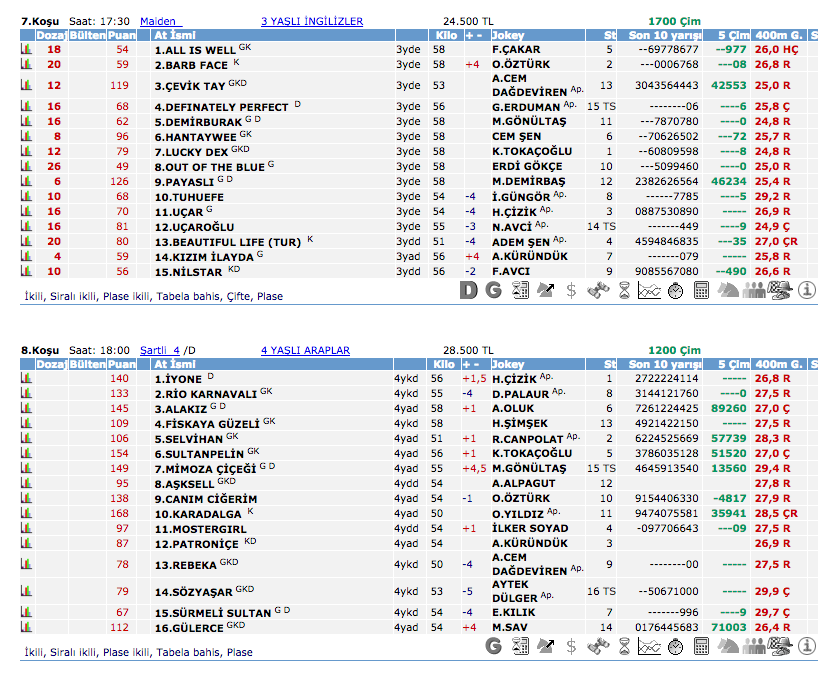Image resolution: width=840 pixels, height=677 pixels.
Task: Open the Maiden race type link
Action: (x=158, y=21)
